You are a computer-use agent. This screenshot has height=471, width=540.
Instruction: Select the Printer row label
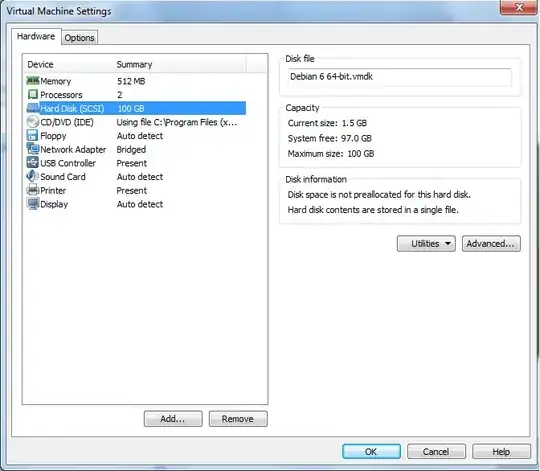(x=53, y=190)
